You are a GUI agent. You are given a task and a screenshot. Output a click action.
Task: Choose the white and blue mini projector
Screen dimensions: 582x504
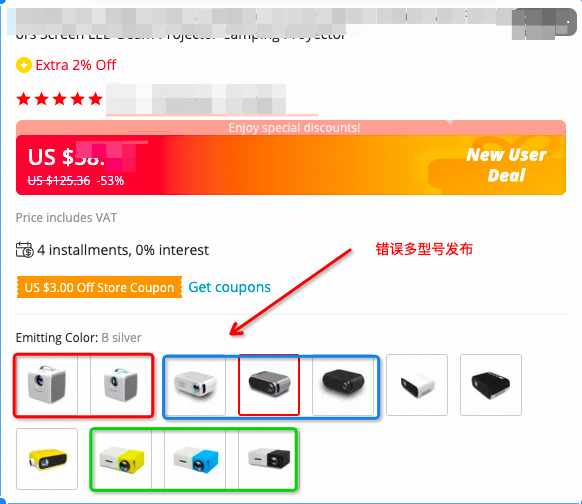[x=195, y=459]
